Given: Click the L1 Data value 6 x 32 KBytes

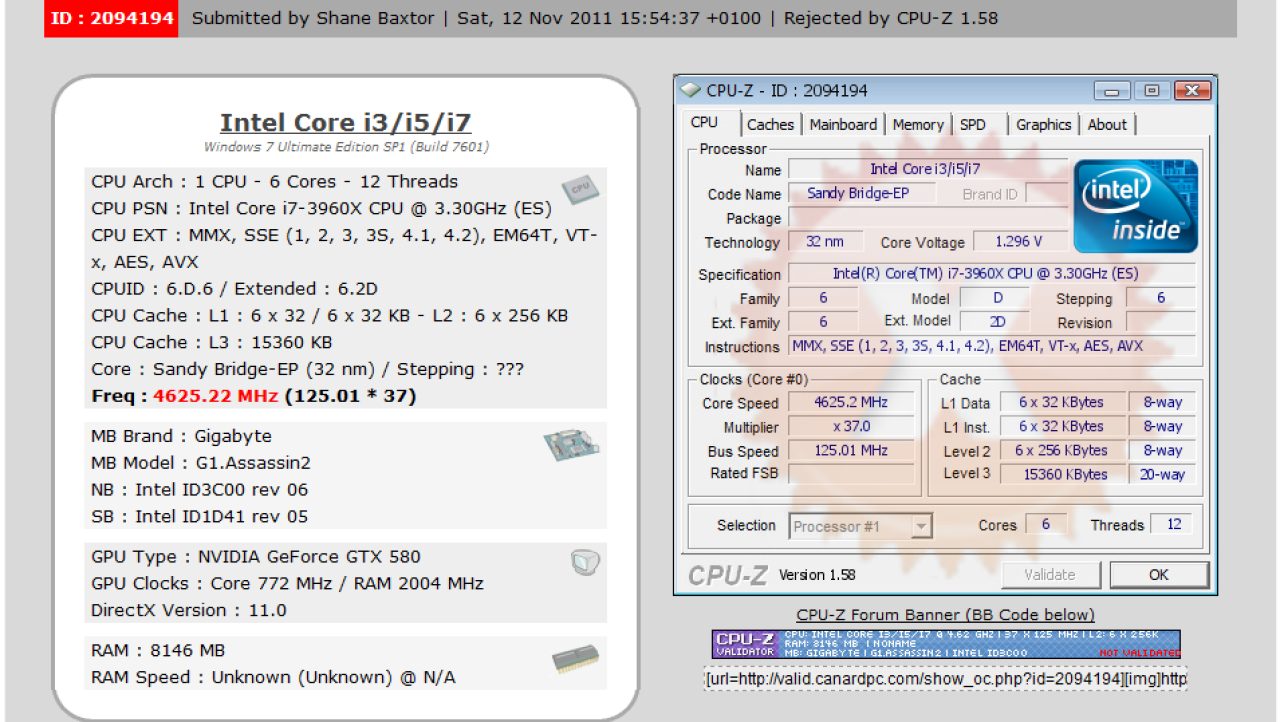Looking at the screenshot, I should point(1061,403).
